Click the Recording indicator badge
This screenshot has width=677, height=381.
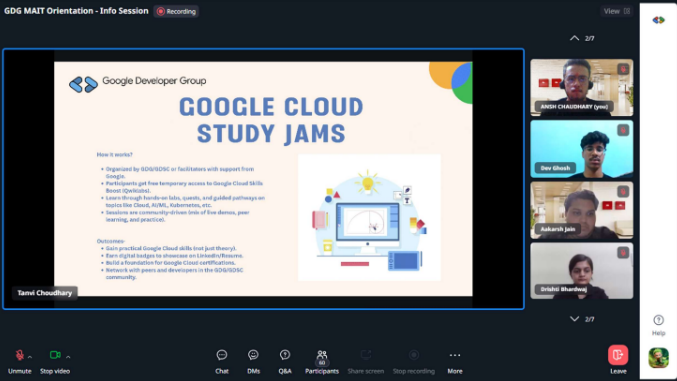tap(176, 12)
